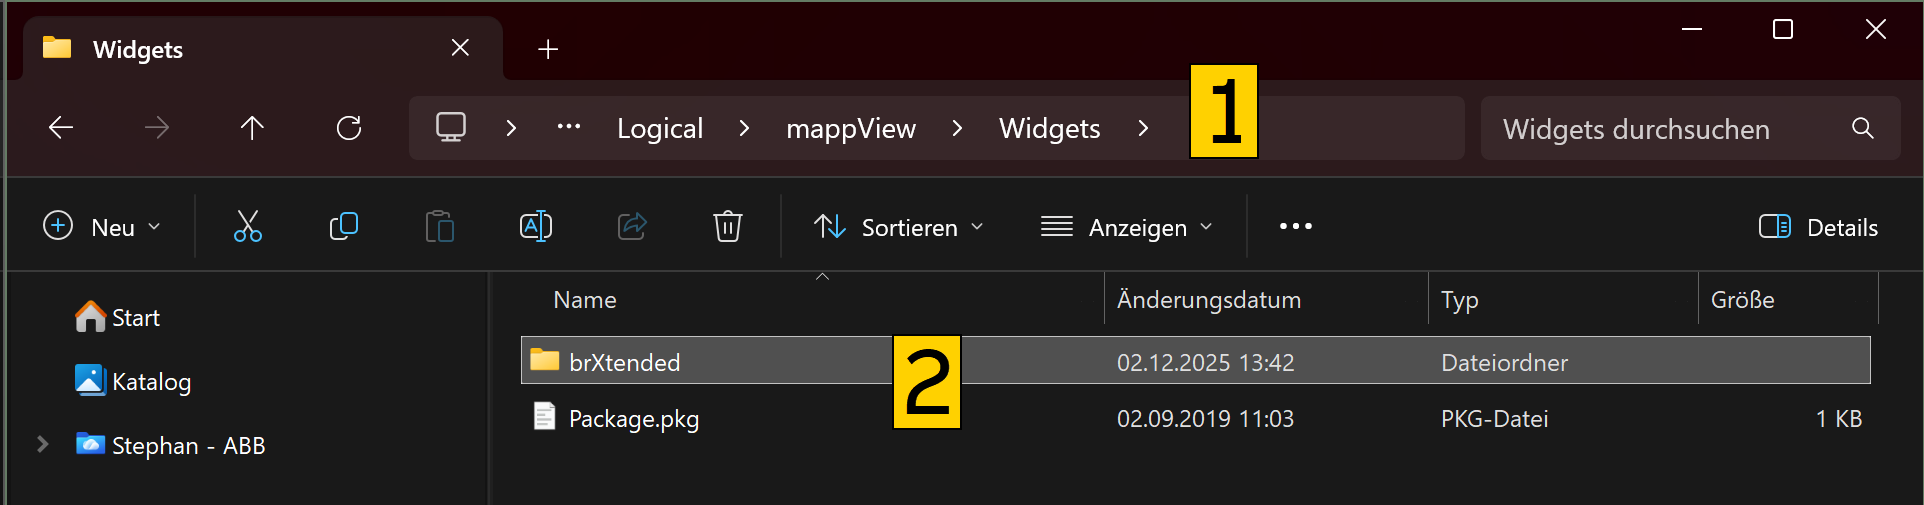
Task: Expand the chevron after Widgets breadcrumb
Action: [1143, 128]
